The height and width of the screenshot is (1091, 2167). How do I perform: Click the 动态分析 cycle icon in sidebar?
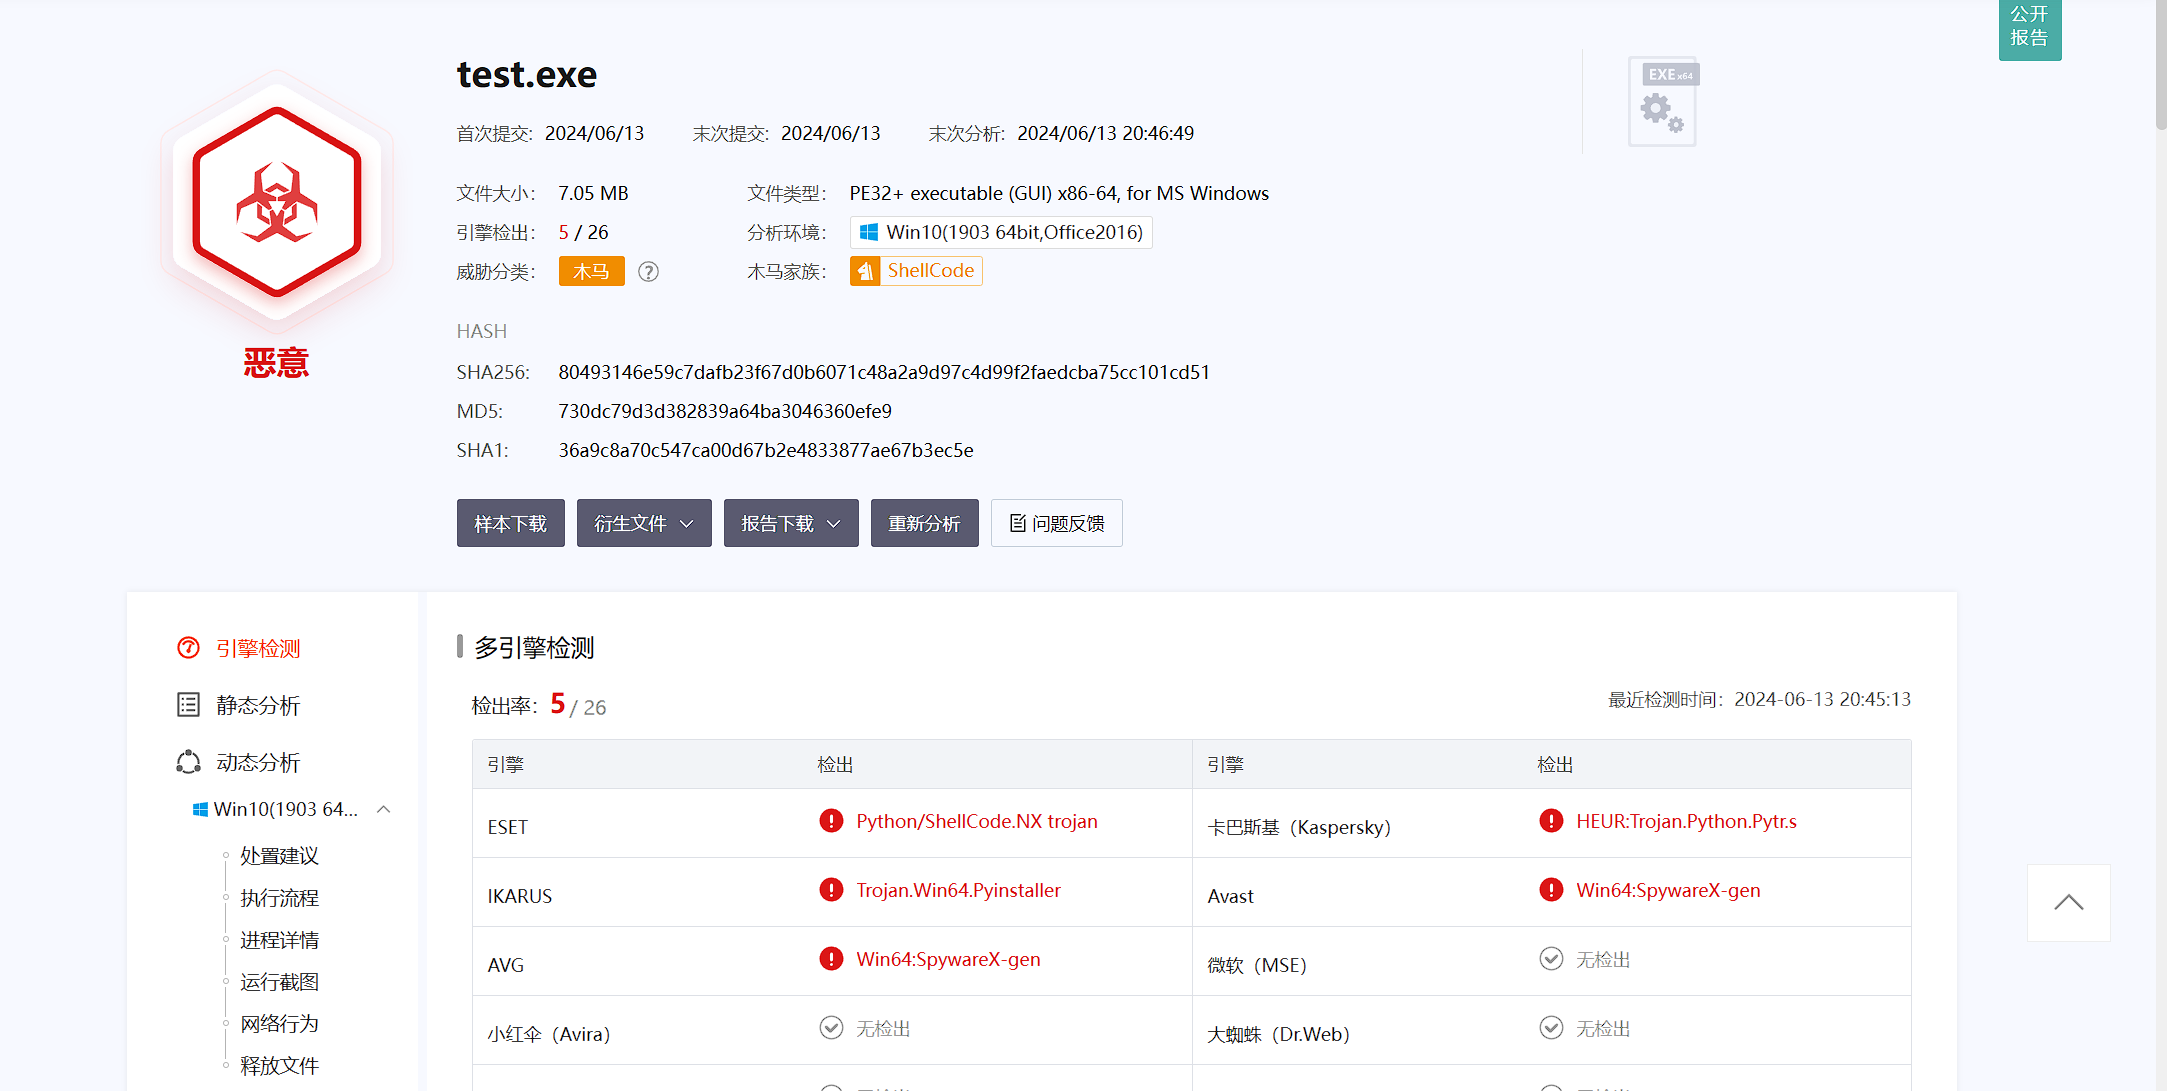(x=188, y=762)
